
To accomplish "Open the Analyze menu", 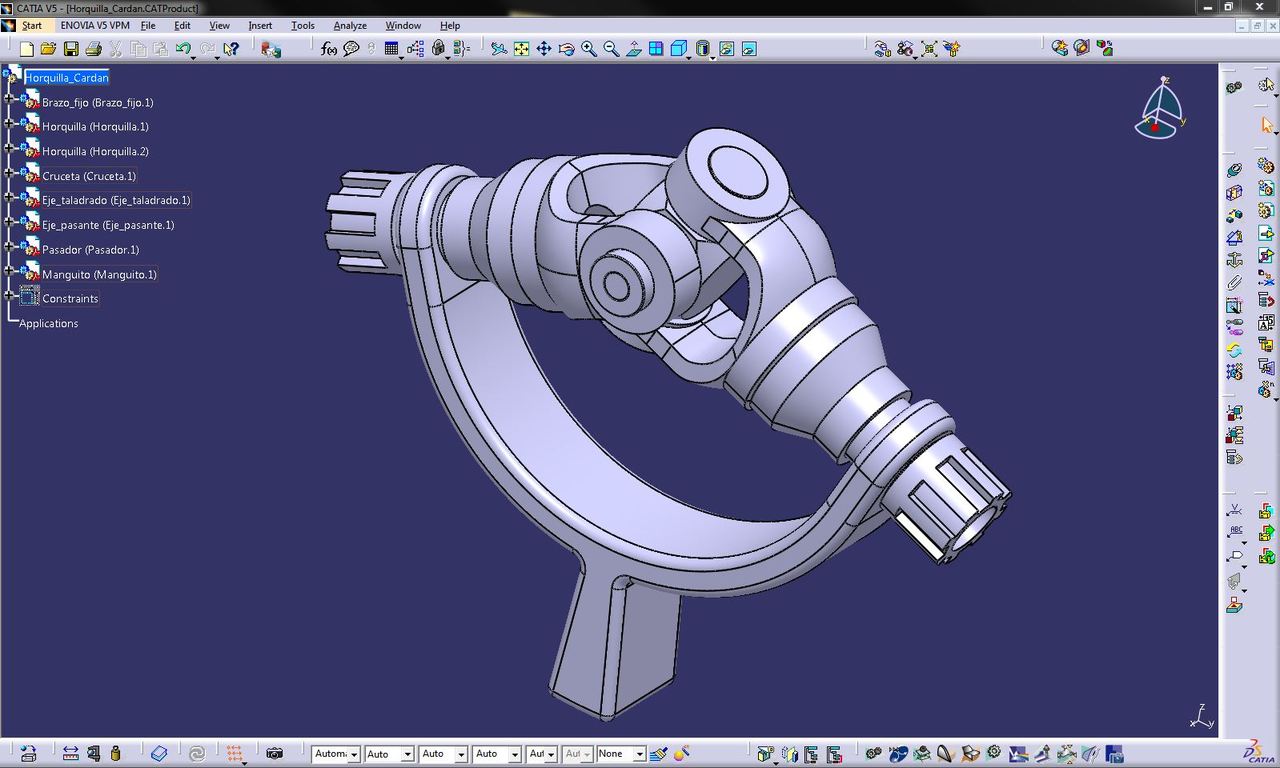I will pyautogui.click(x=350, y=25).
